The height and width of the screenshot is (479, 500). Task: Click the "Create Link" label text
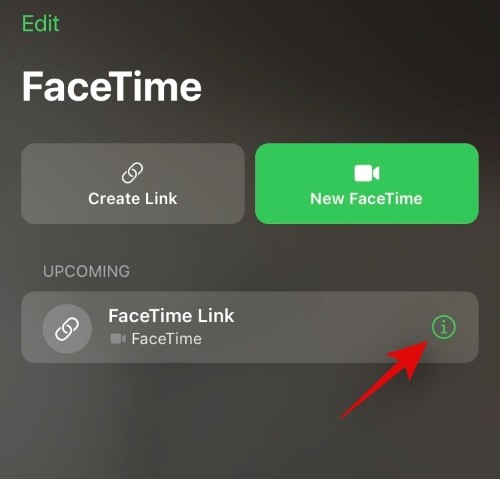[x=133, y=199]
